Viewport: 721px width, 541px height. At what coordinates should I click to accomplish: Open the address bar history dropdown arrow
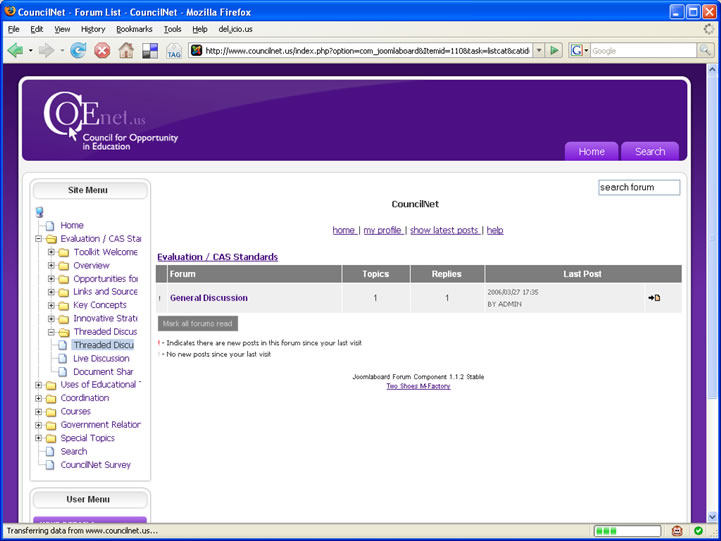pos(539,50)
